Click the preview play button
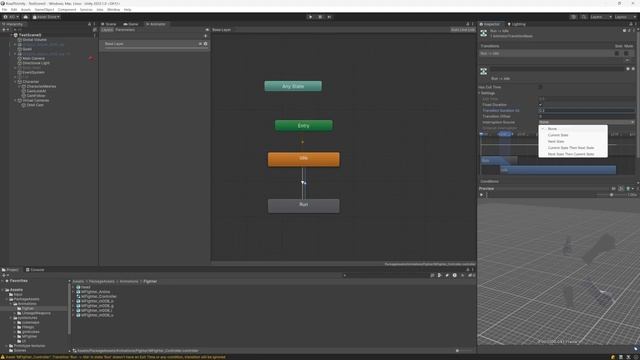Screen dimensions: 640x360 [x=481, y=195]
